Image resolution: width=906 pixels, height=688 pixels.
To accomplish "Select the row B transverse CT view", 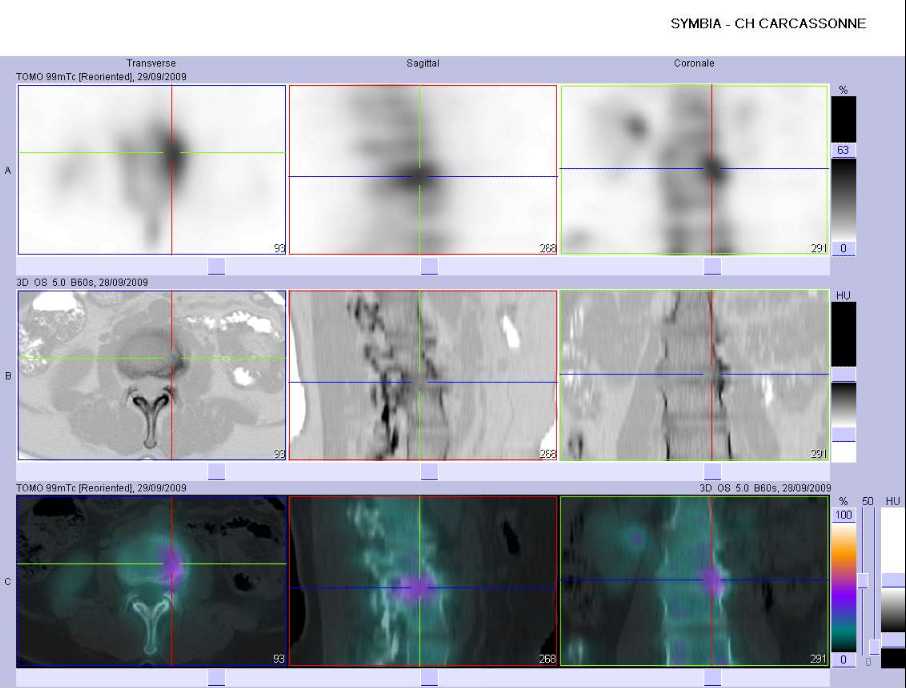I will pos(152,375).
